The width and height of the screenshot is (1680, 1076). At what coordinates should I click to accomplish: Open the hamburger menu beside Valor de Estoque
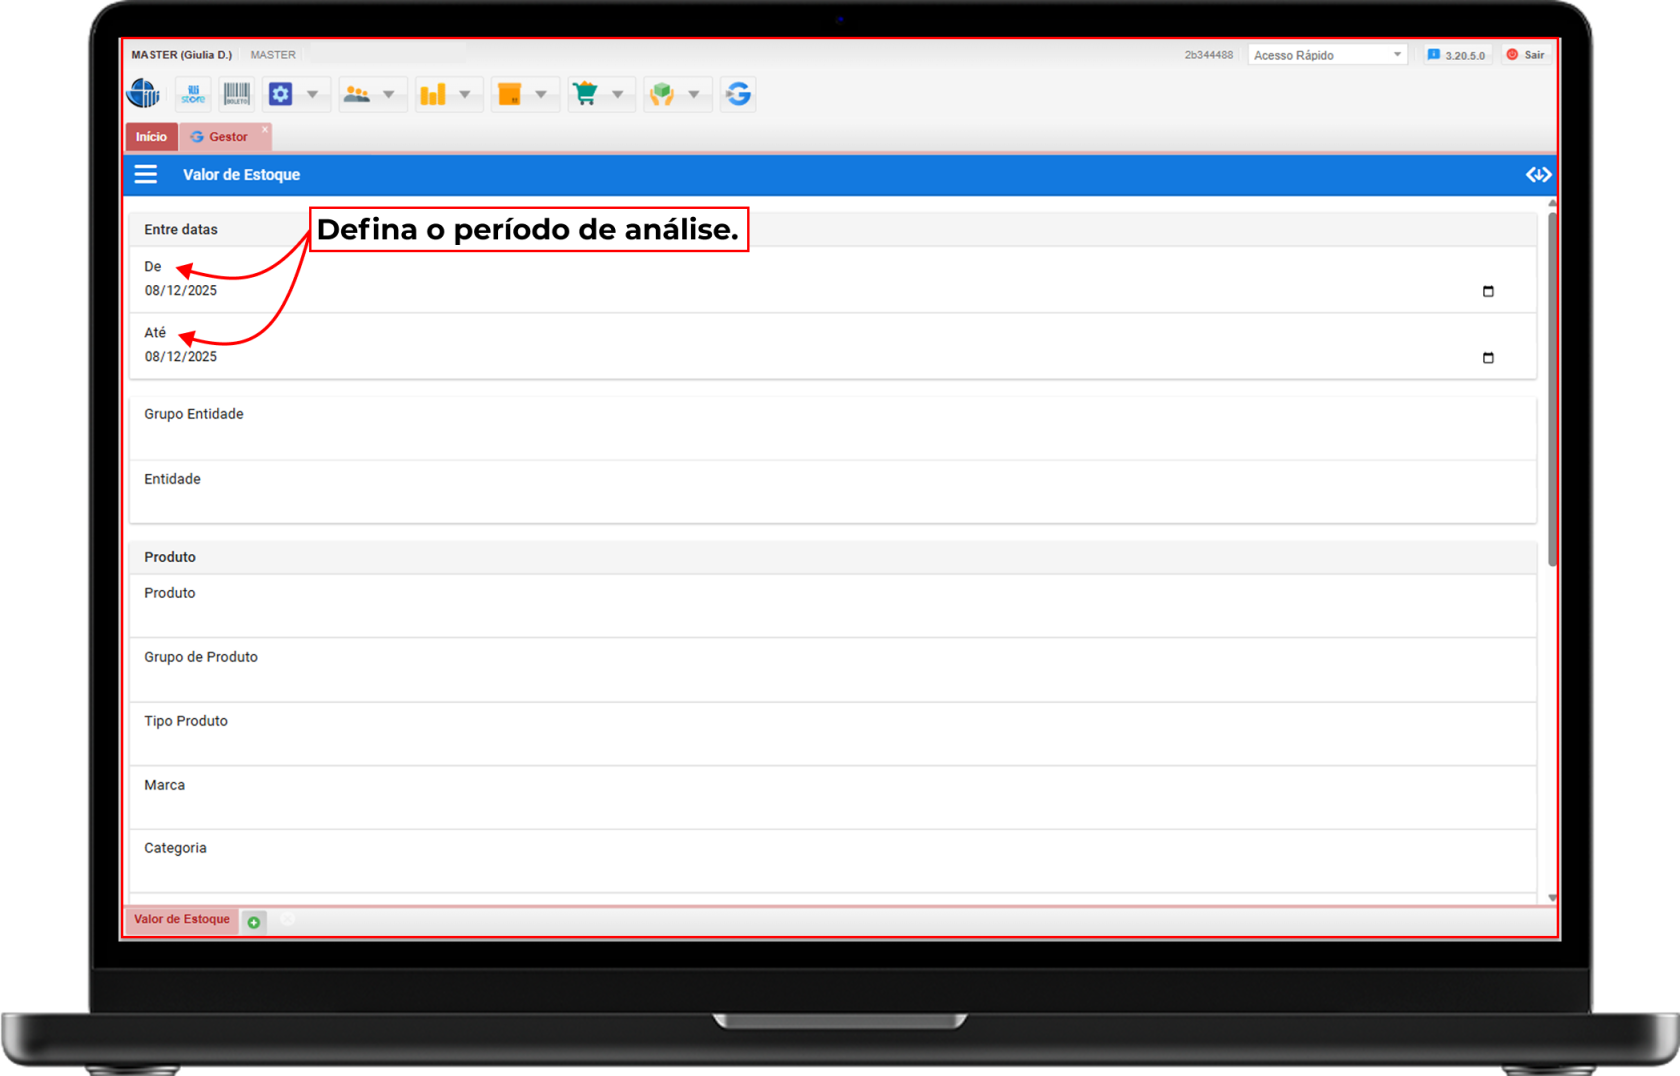146,175
